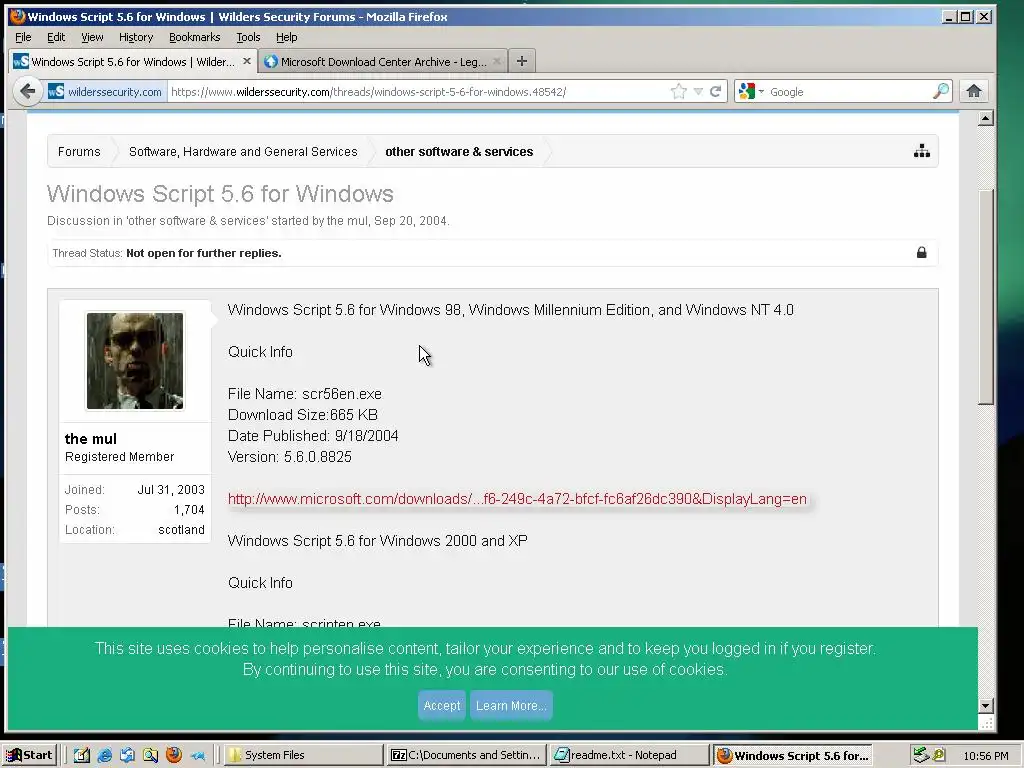Click the safely remove hardware tray icon

[x=921, y=755]
